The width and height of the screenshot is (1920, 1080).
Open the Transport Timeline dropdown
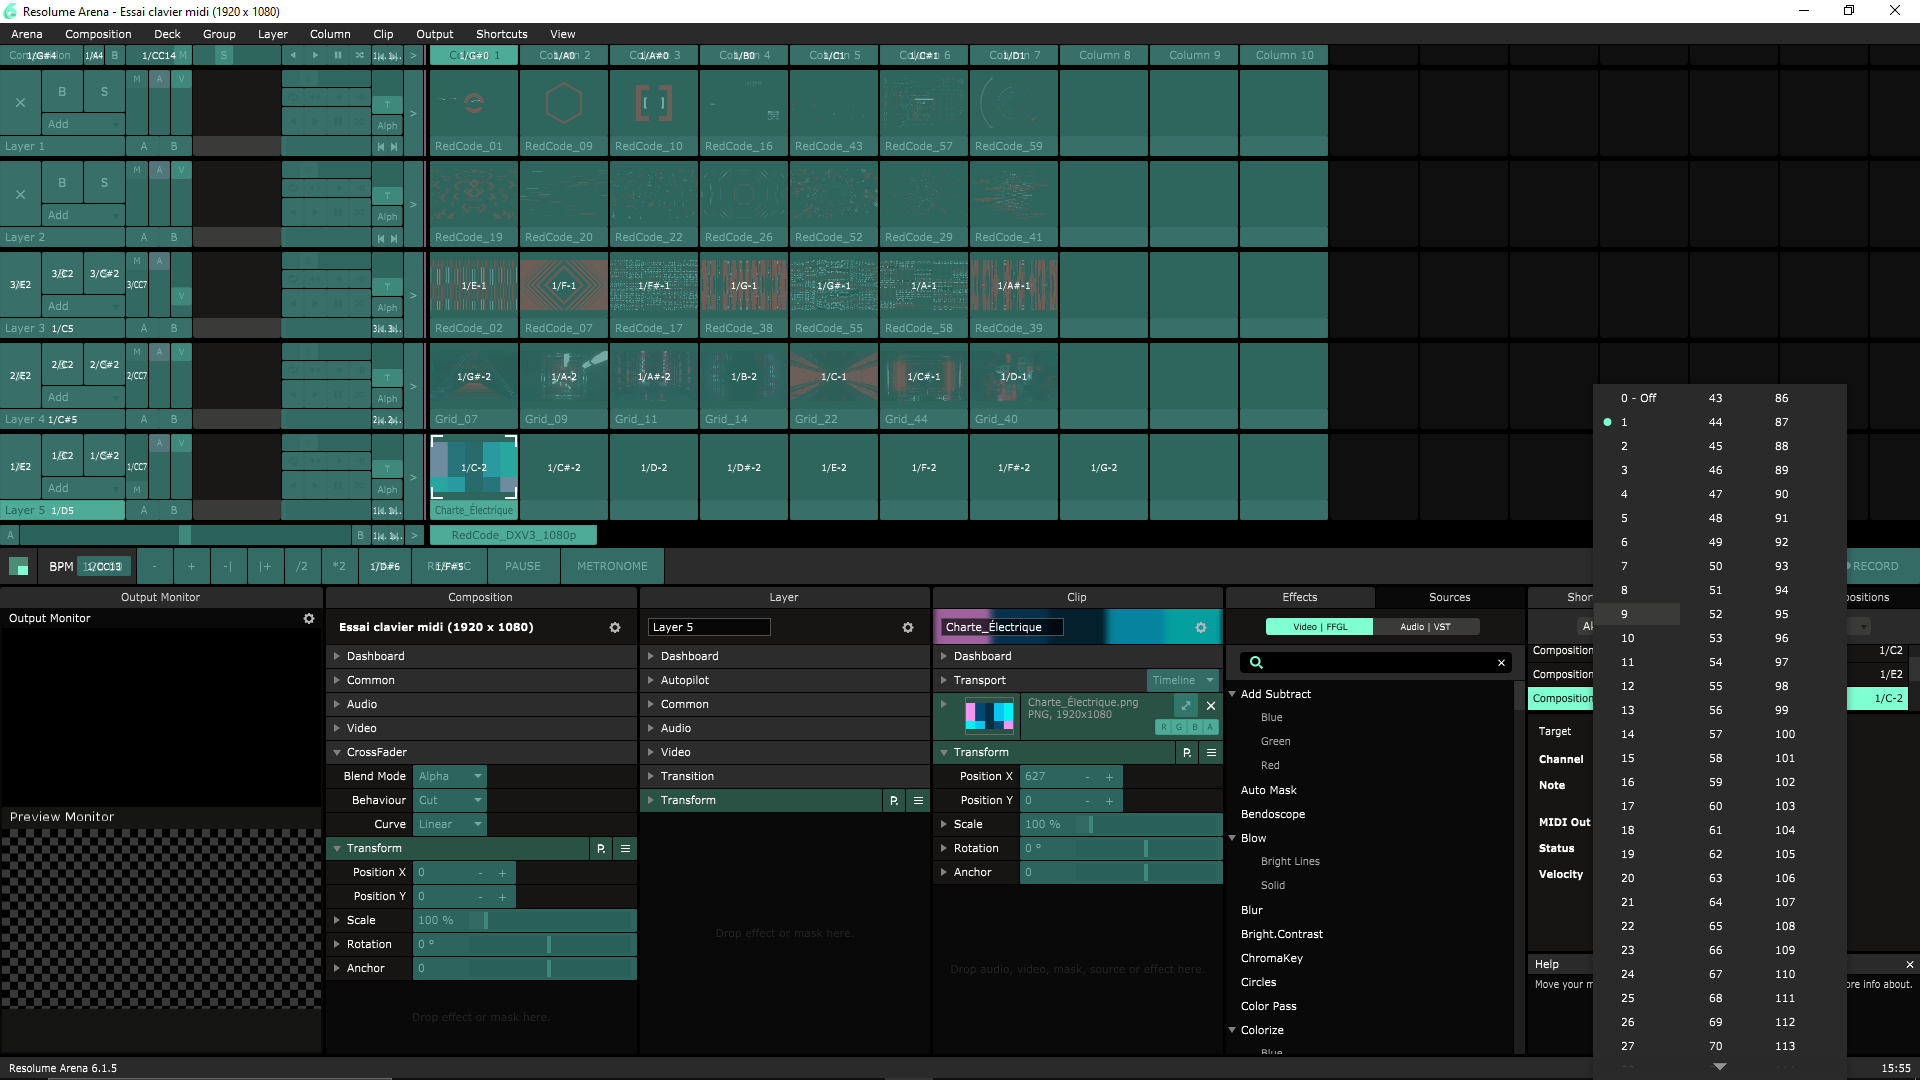[x=1182, y=681]
